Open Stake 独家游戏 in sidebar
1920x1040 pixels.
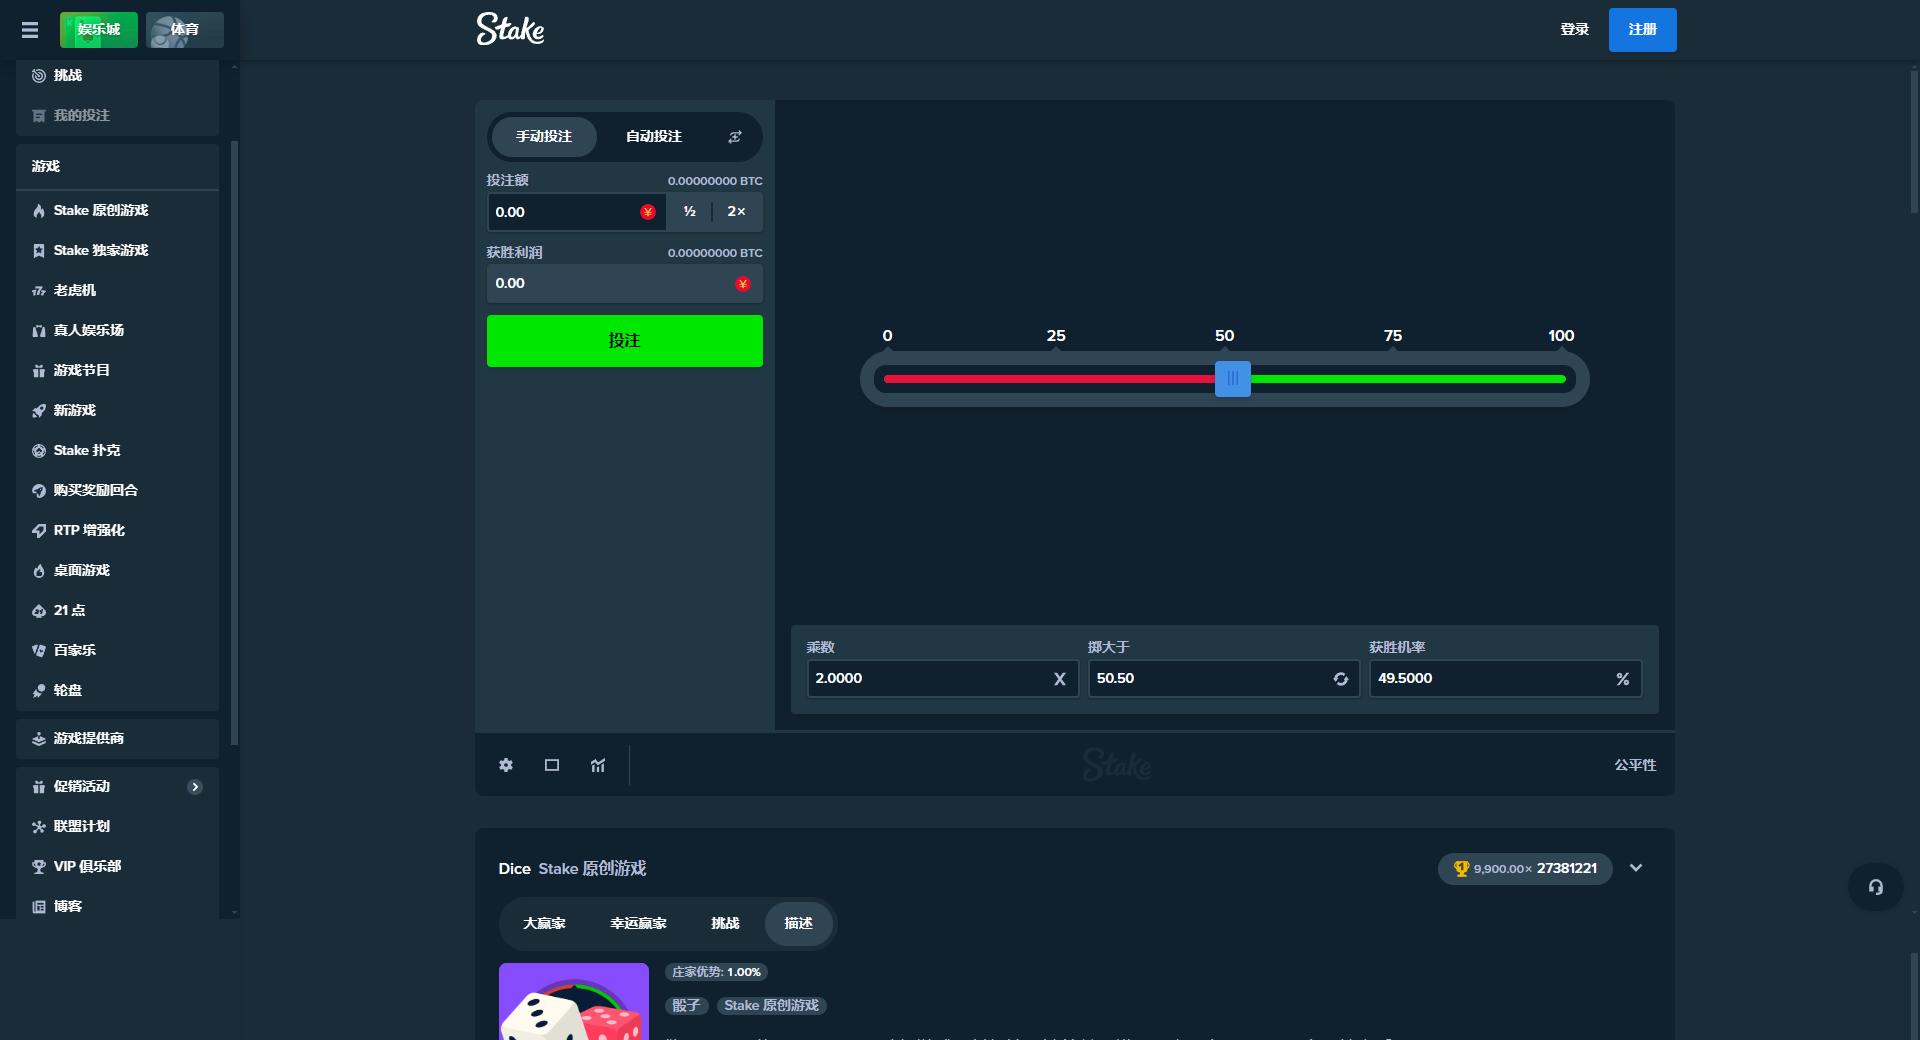118,250
